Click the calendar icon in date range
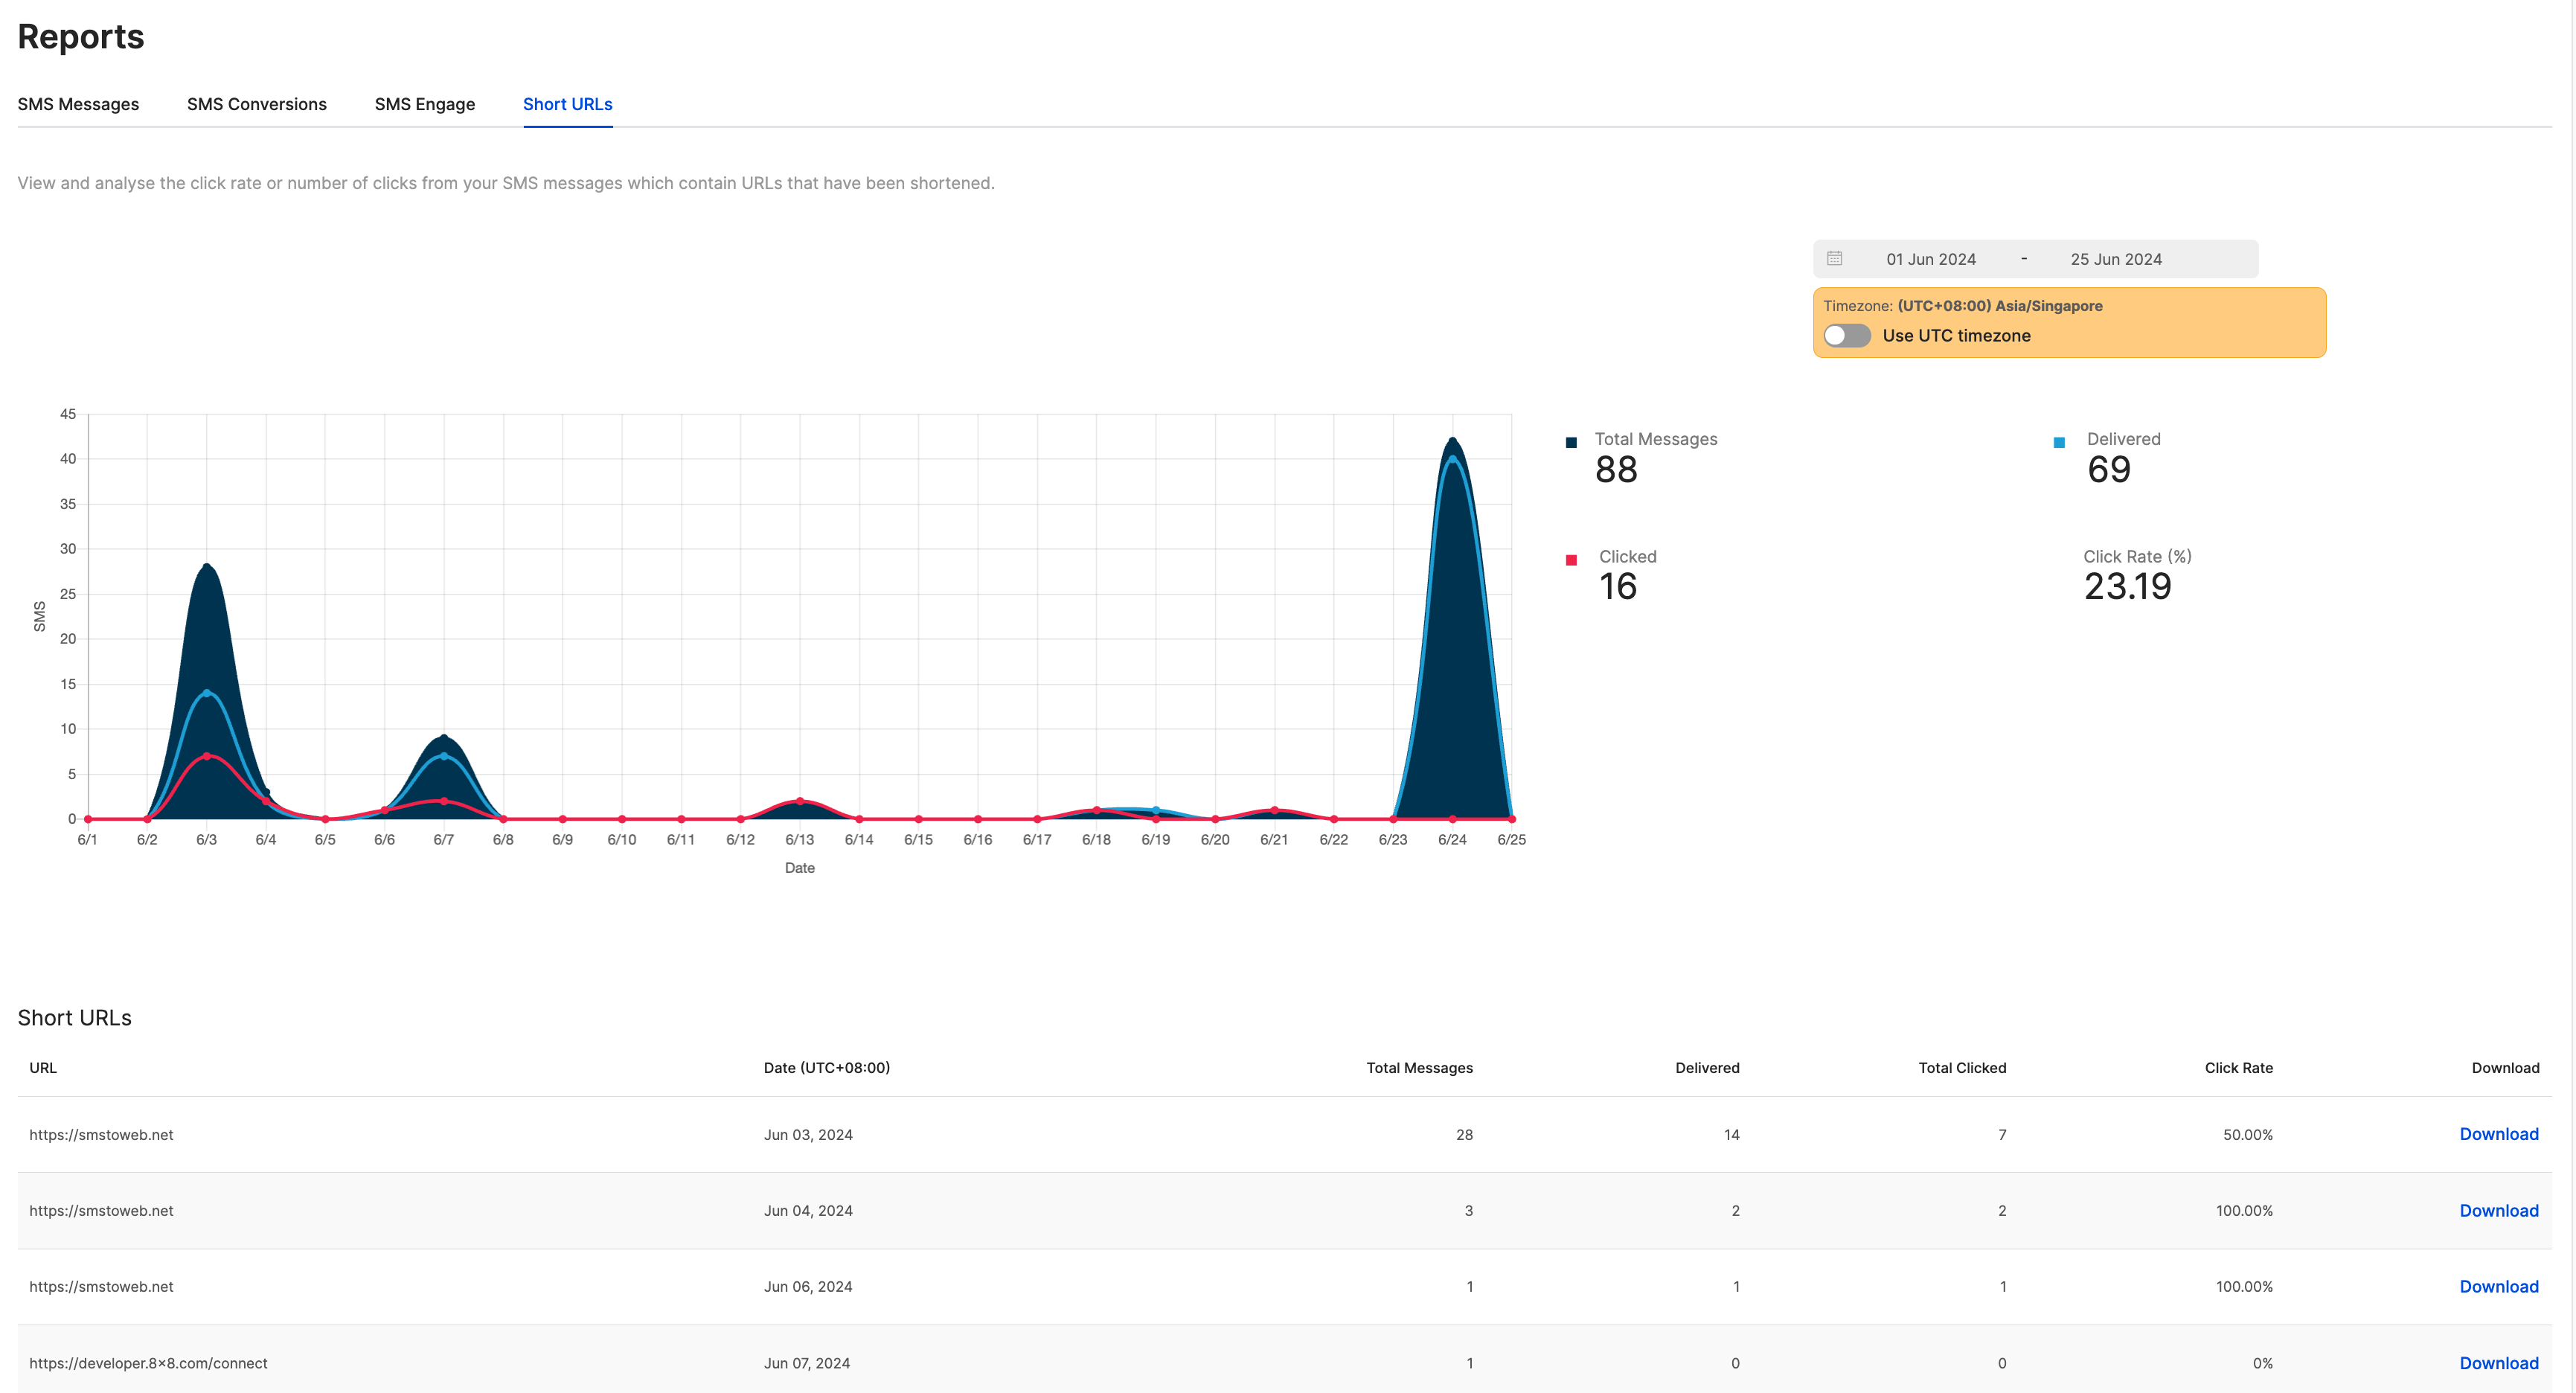 tap(1834, 258)
